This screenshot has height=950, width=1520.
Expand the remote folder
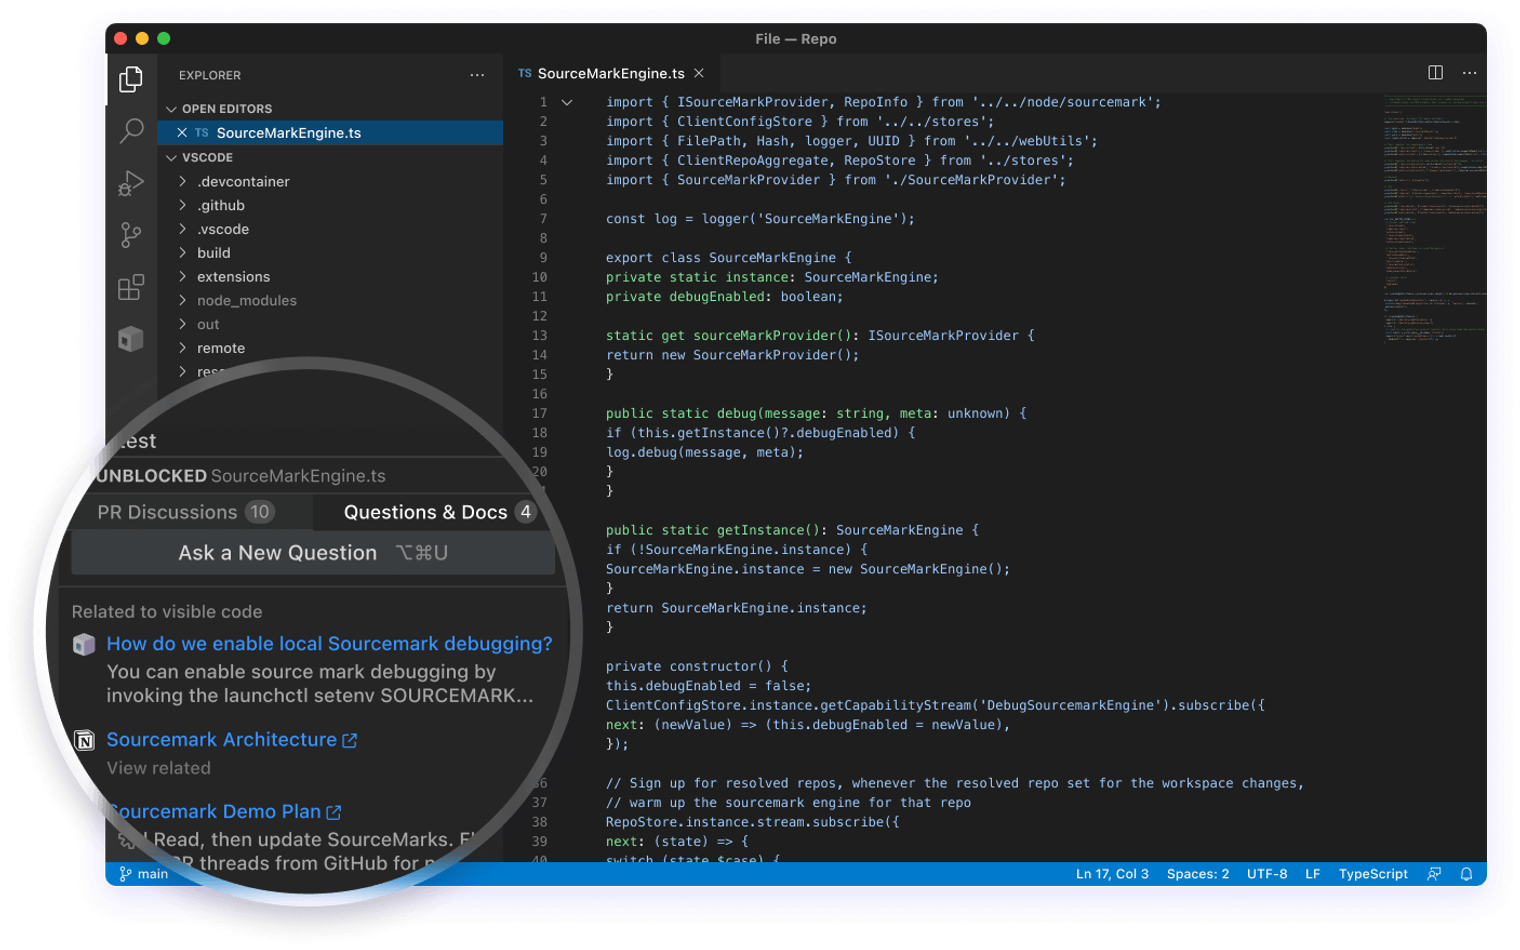click(x=183, y=348)
